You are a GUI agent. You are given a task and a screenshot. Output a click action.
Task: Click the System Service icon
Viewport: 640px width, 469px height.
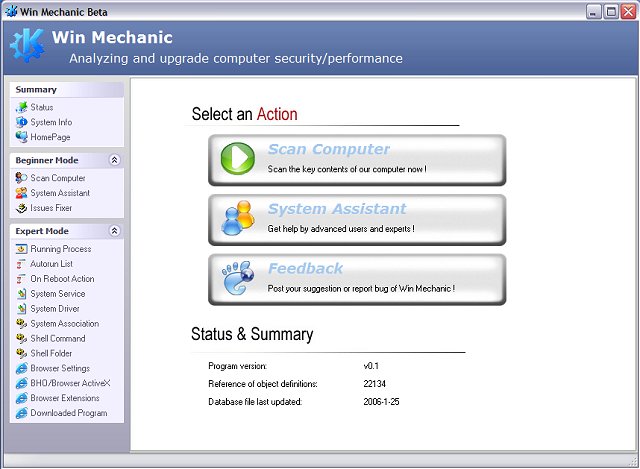(x=21, y=293)
